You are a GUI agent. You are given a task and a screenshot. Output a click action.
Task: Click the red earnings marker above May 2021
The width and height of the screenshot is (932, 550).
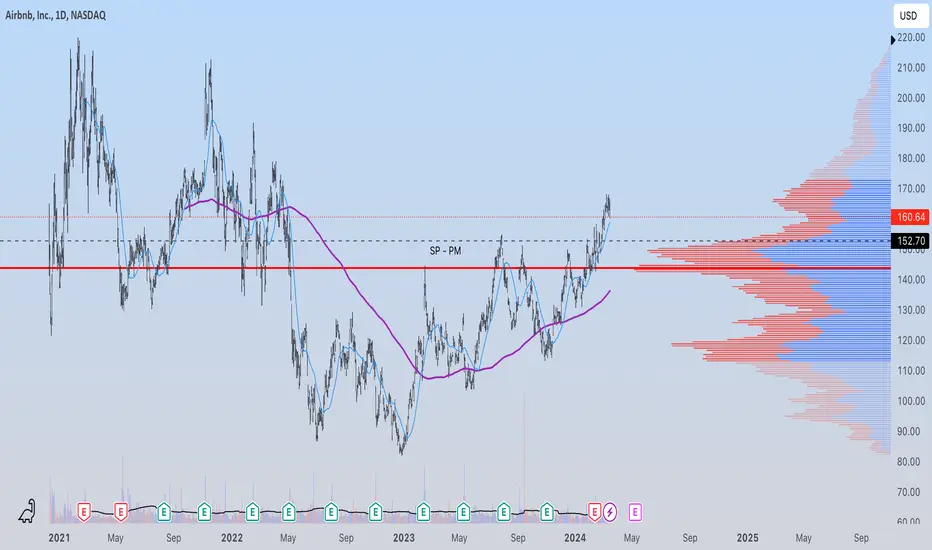point(121,511)
